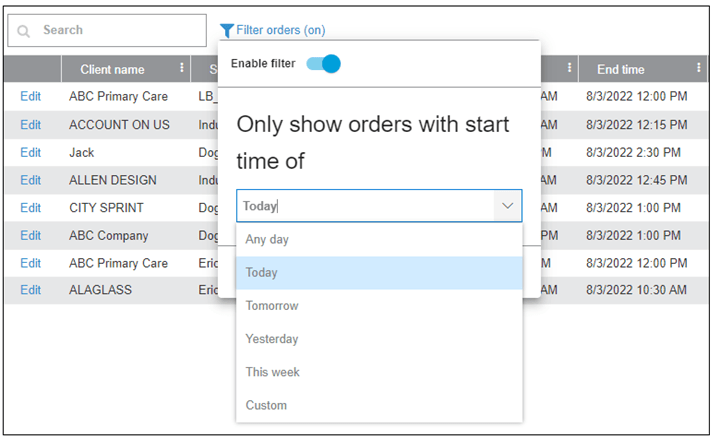Open End time column options menu
Screen dimensions: 720x439
697,69
